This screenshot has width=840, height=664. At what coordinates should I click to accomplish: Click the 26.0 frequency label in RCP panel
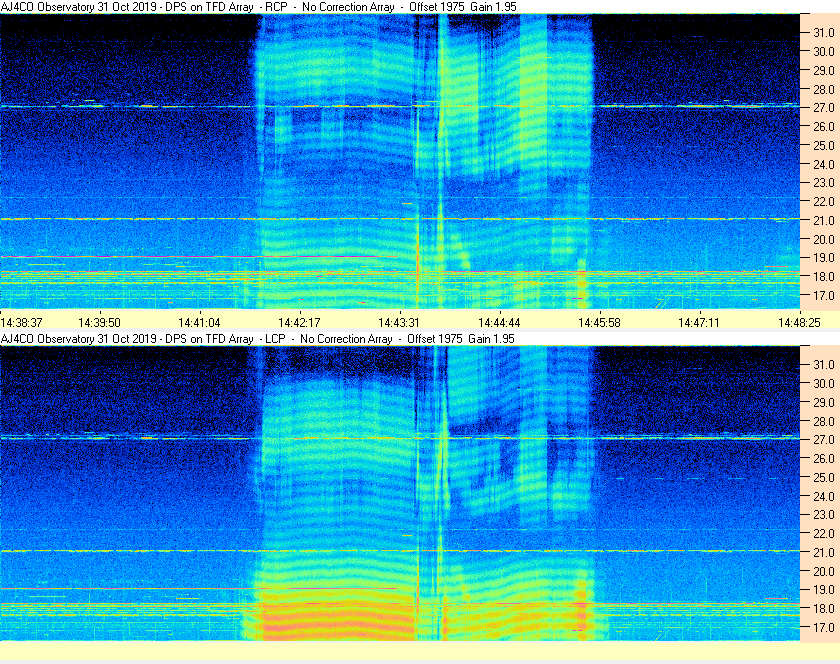tap(824, 126)
